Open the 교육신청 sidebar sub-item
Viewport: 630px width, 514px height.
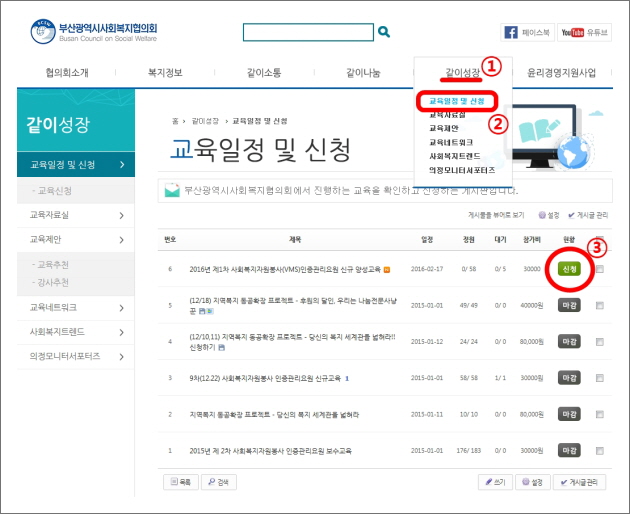click(55, 190)
